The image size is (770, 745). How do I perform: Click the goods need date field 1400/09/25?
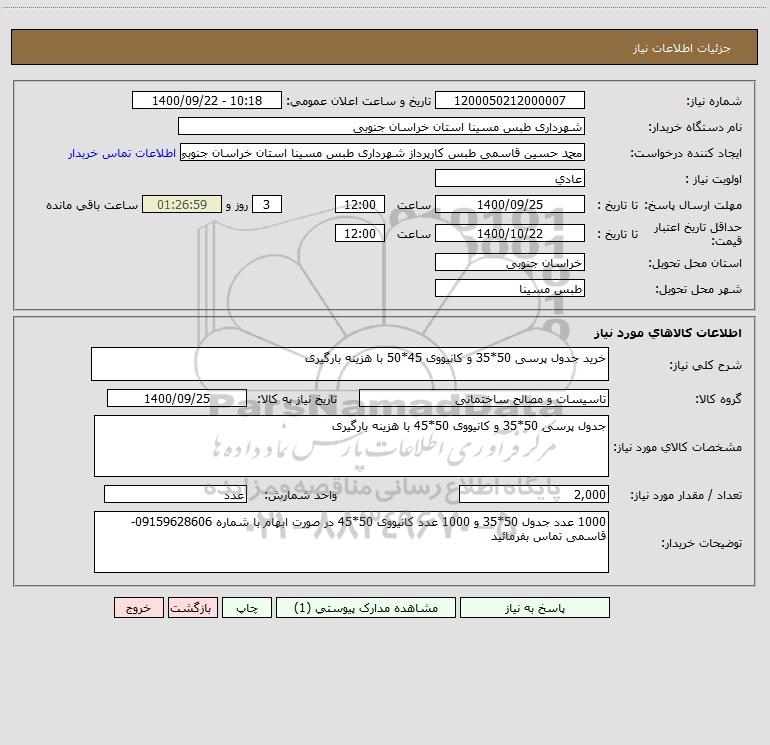(177, 398)
